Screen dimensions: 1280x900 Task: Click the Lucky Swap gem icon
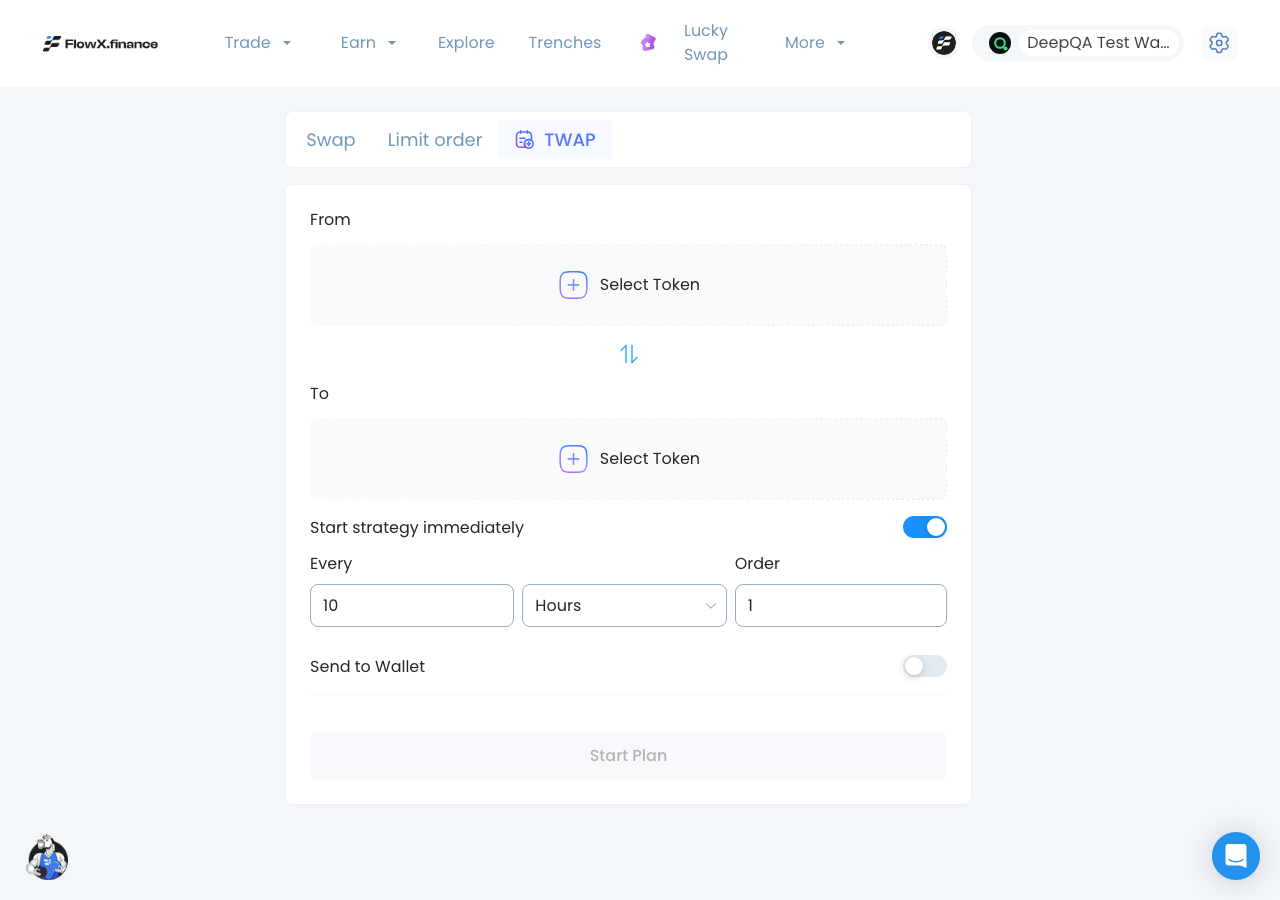pyautogui.click(x=648, y=43)
